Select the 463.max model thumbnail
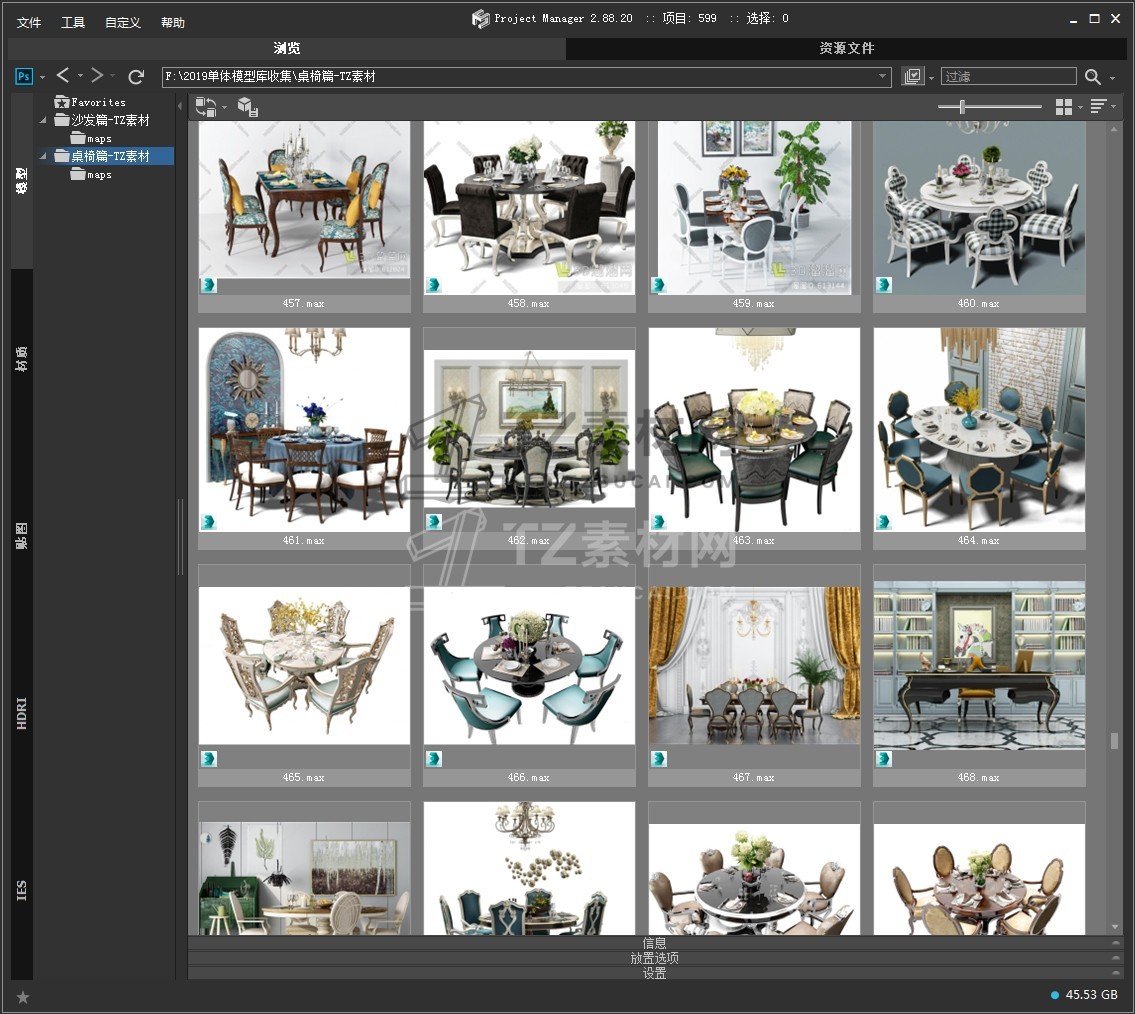The width and height of the screenshot is (1135, 1014). pyautogui.click(x=754, y=430)
